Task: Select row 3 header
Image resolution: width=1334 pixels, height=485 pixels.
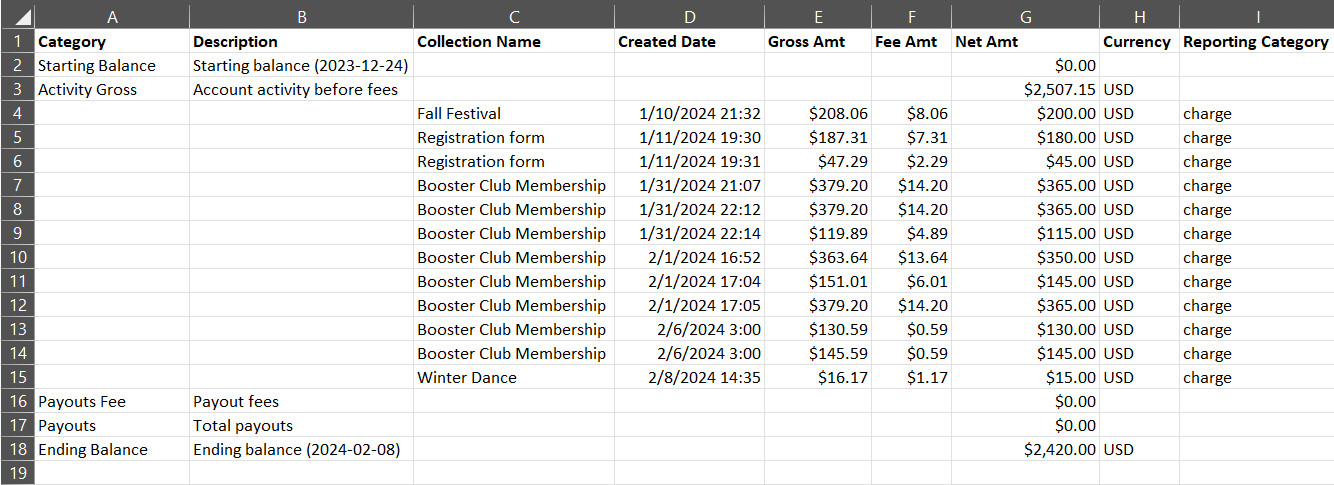Action: point(17,90)
